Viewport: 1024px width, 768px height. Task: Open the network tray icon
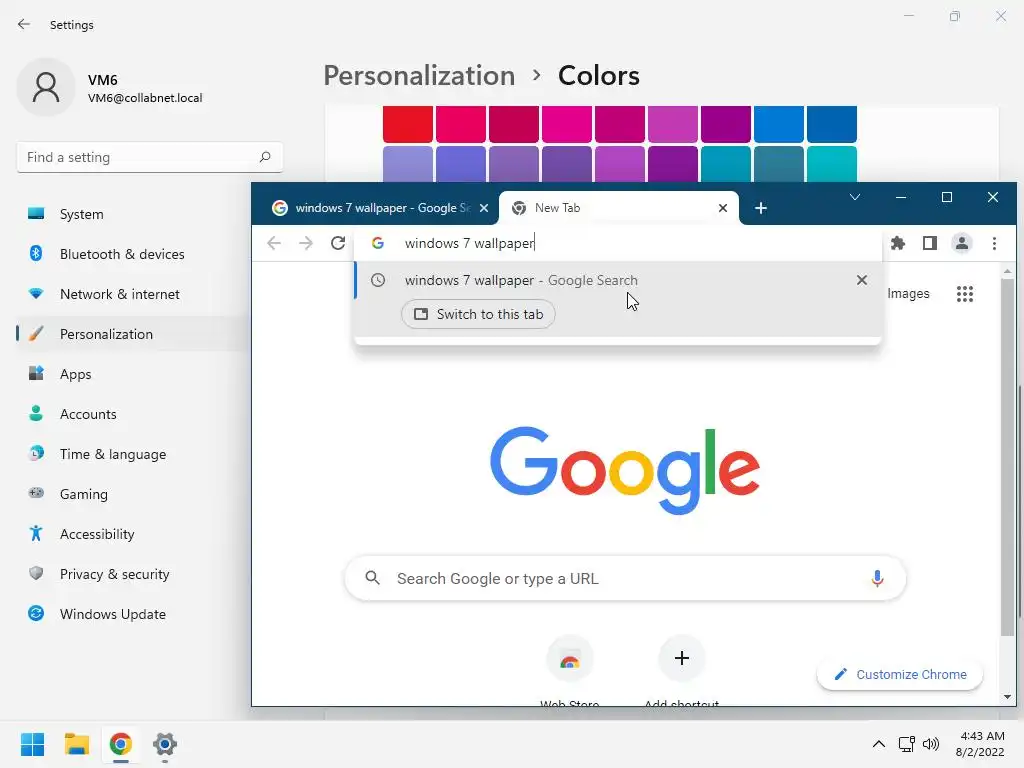coord(906,744)
